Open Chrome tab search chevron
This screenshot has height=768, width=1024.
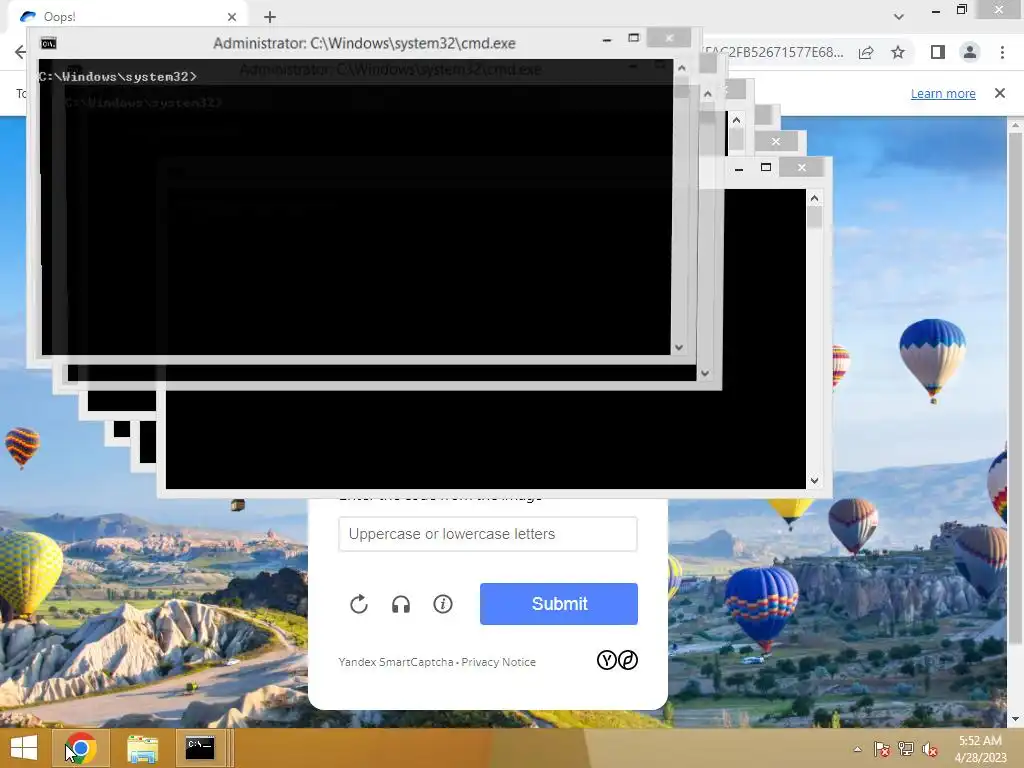tap(899, 16)
